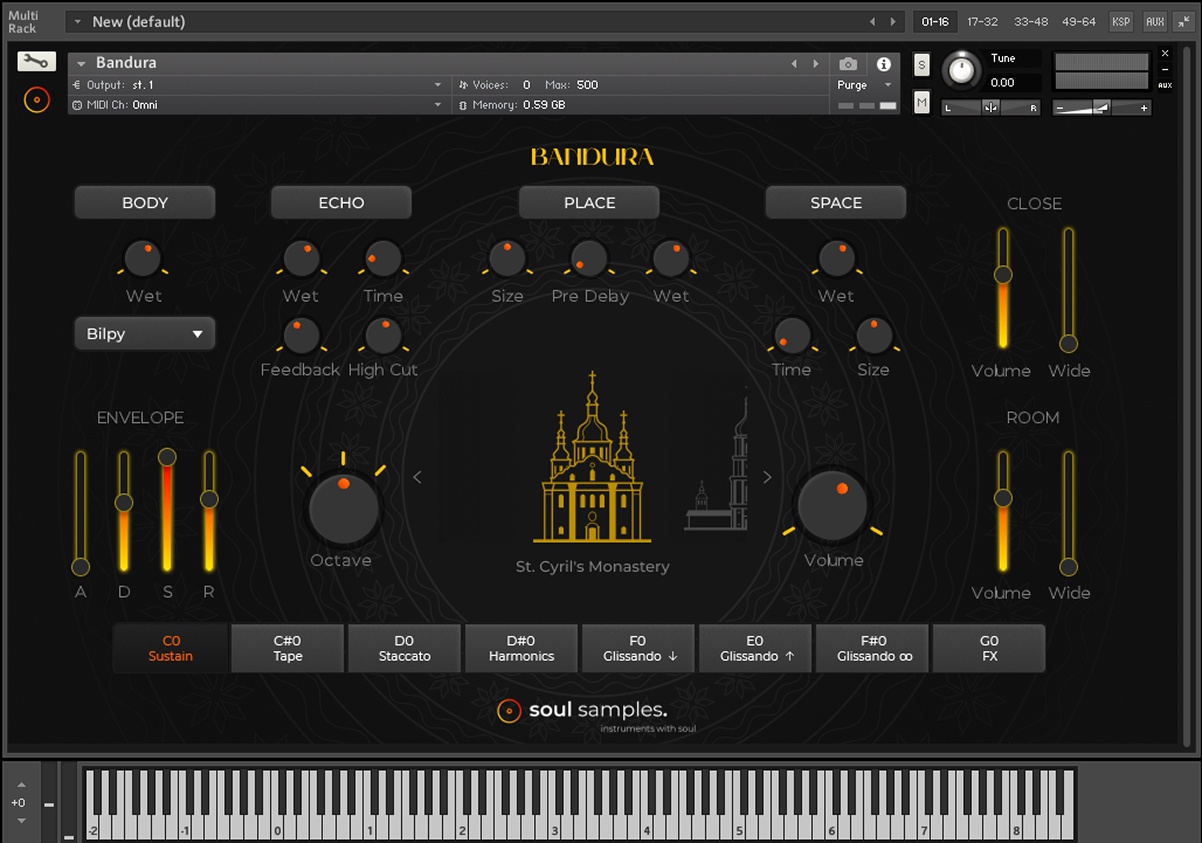
Task: Click the Echo Feedback knob
Action: tap(300, 336)
